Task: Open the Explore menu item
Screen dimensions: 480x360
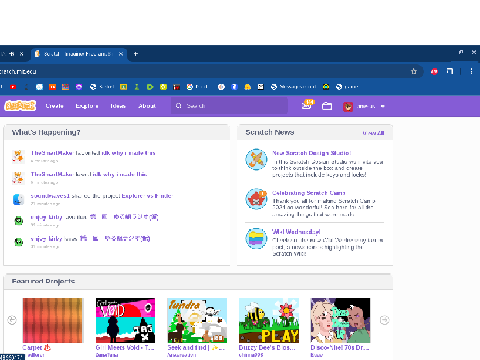Action: [x=87, y=106]
